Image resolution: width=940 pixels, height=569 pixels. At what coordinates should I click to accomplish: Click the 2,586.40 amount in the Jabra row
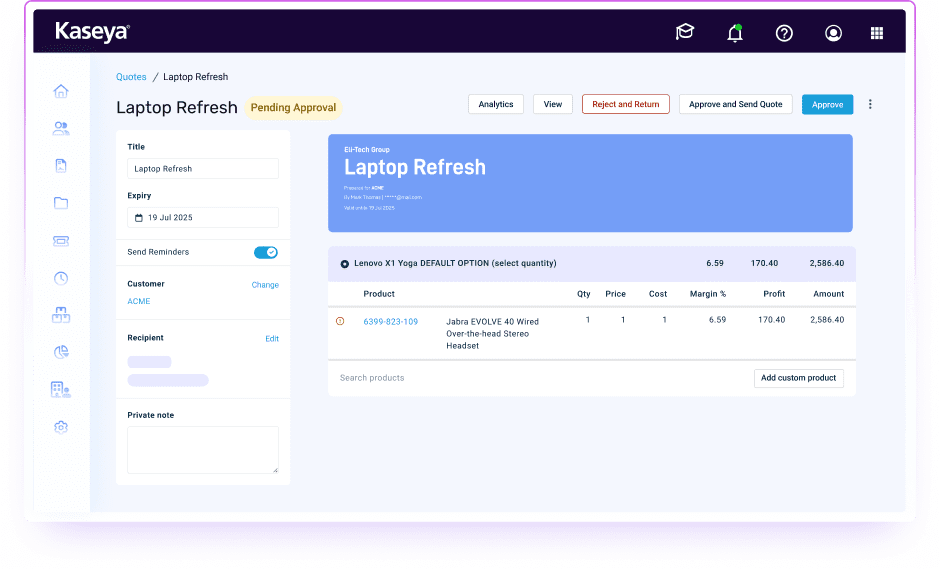[827, 320]
